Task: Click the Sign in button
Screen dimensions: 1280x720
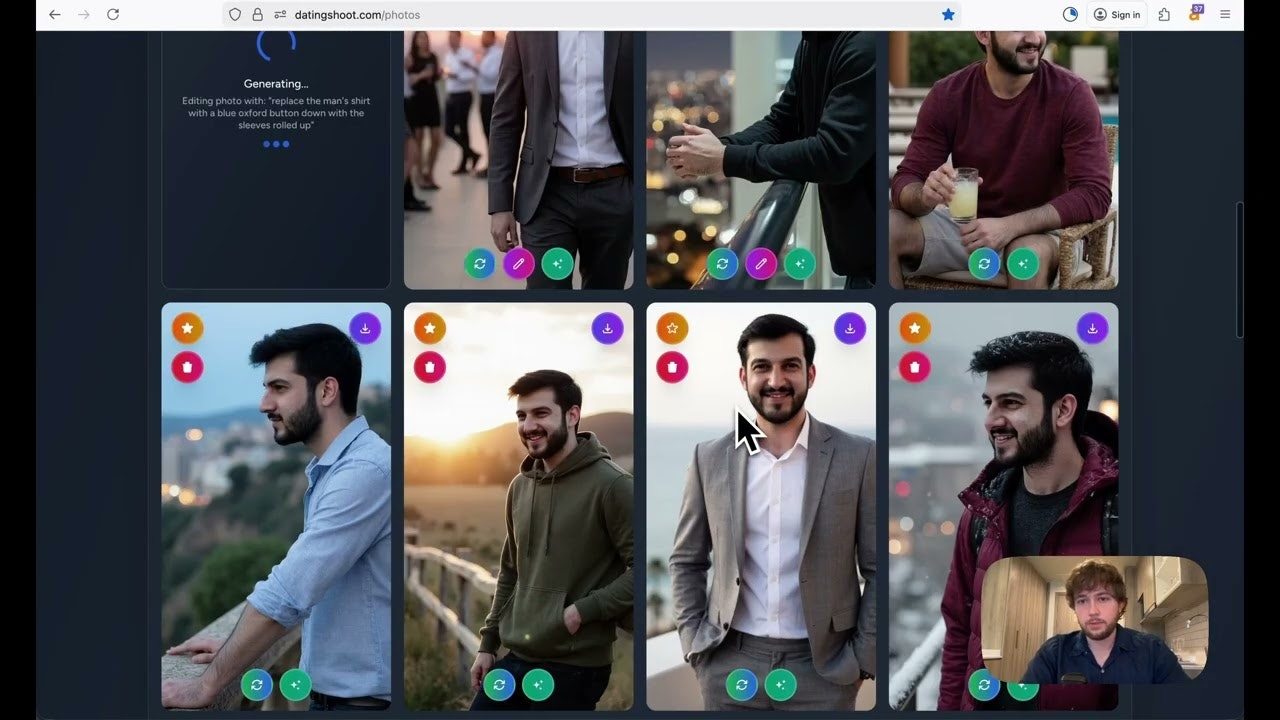Action: tap(1116, 15)
